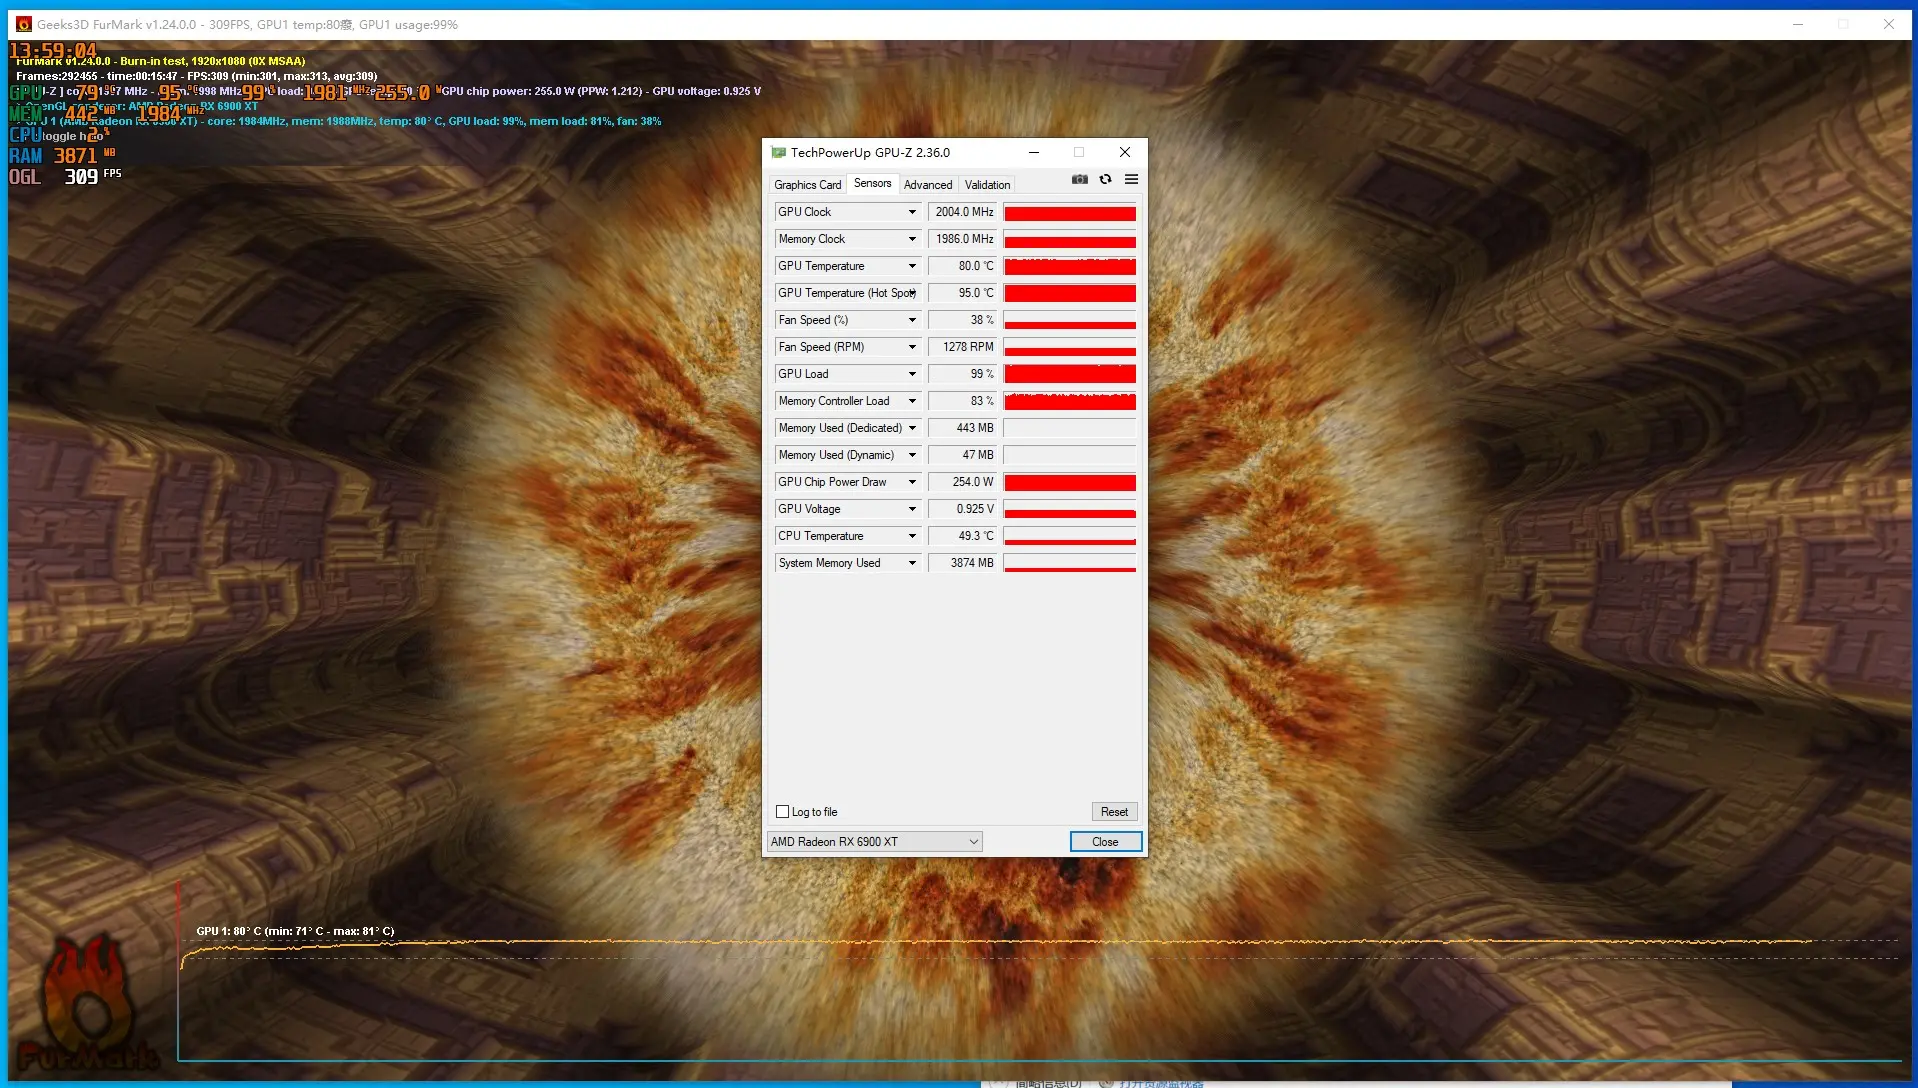1918x1088 pixels.
Task: Click the 95.0 °C Hot Spot value
Action: (962, 293)
